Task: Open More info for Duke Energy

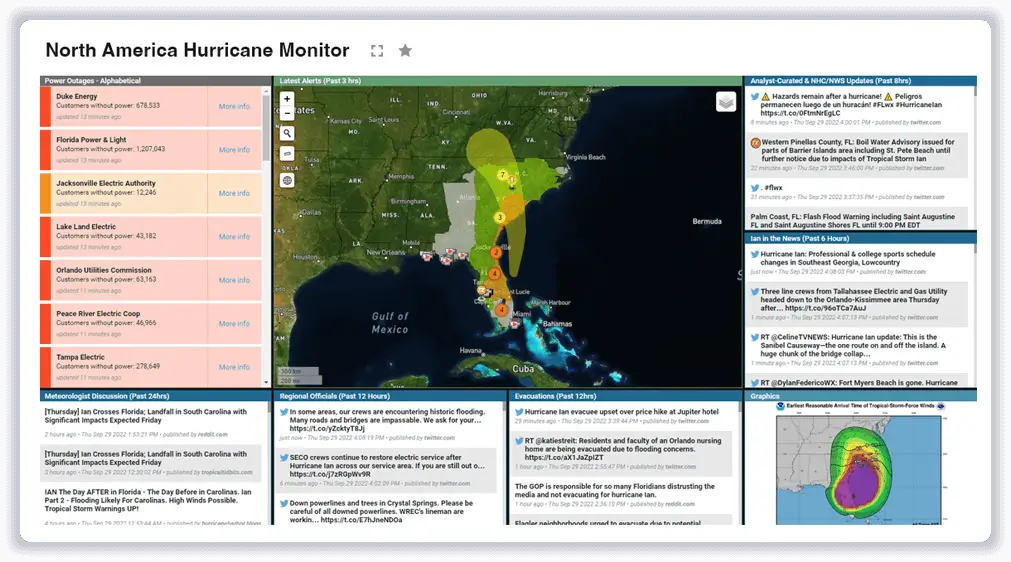Action: click(234, 106)
